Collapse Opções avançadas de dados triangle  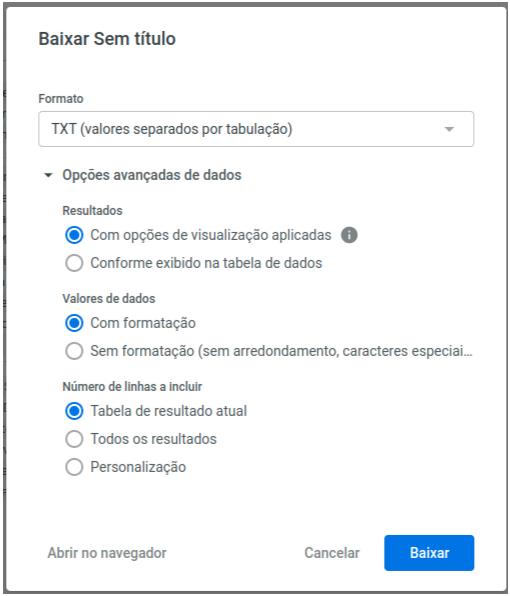tap(48, 175)
